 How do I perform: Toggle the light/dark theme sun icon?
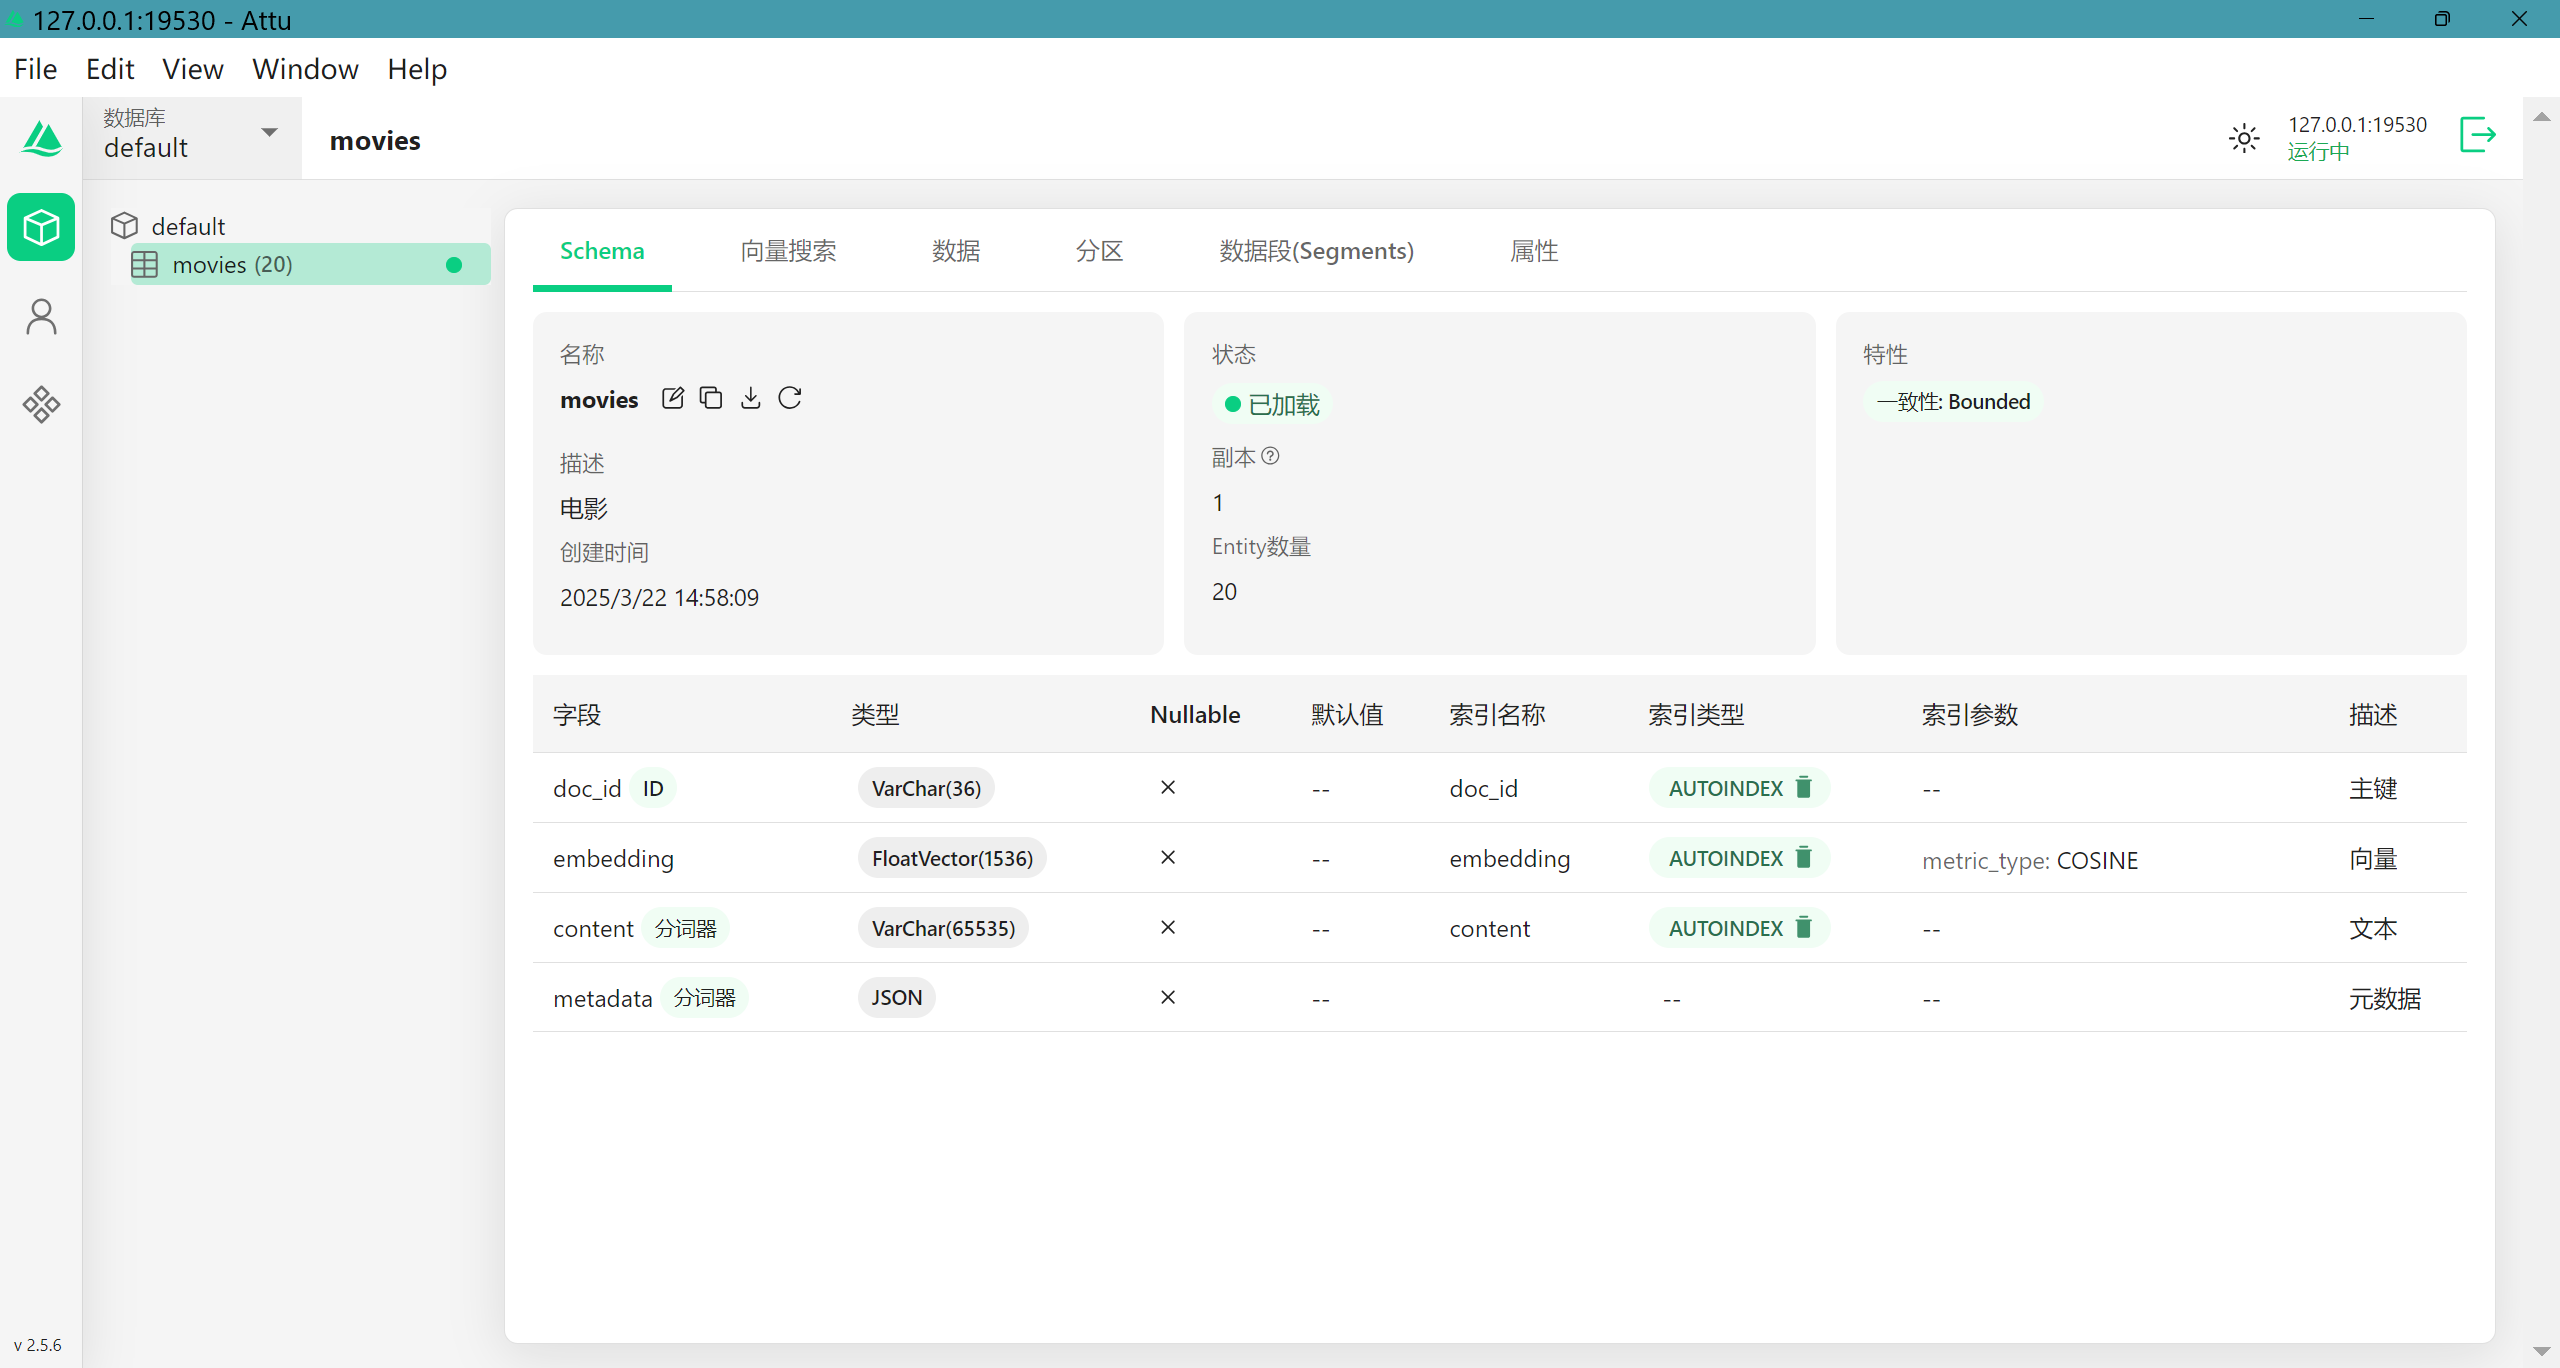2244,138
